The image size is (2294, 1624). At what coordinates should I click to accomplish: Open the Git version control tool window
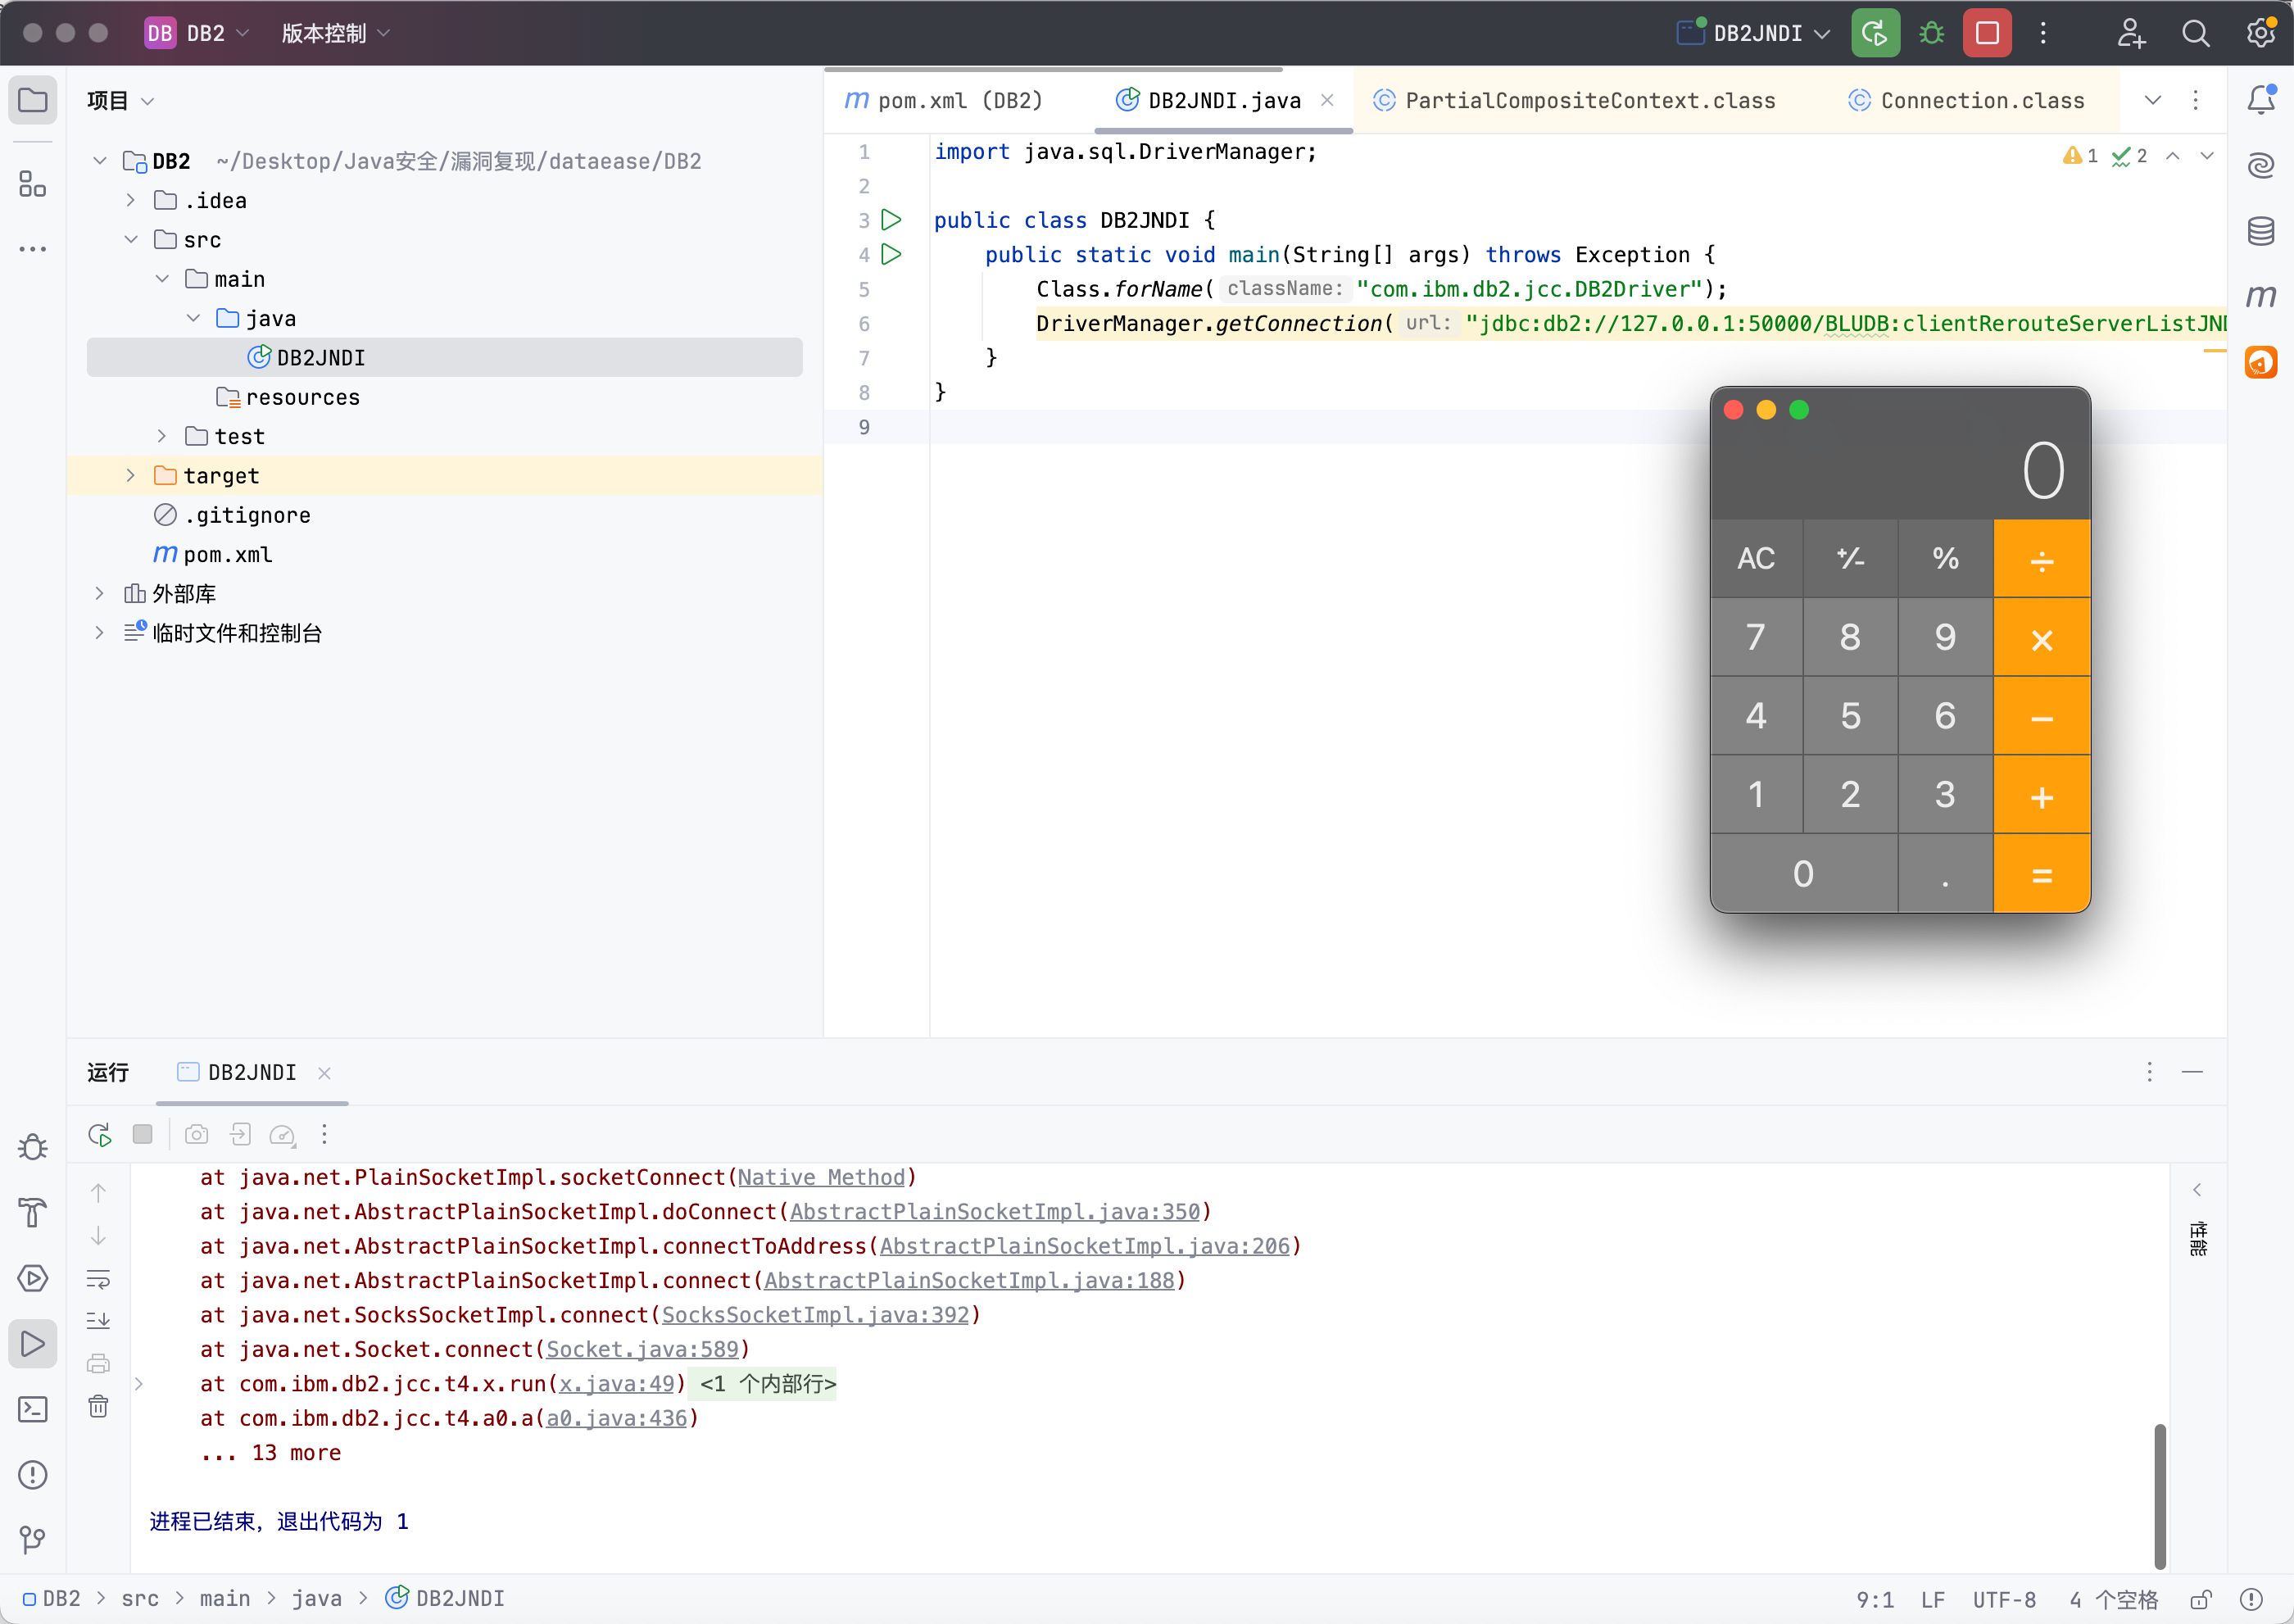click(33, 1540)
